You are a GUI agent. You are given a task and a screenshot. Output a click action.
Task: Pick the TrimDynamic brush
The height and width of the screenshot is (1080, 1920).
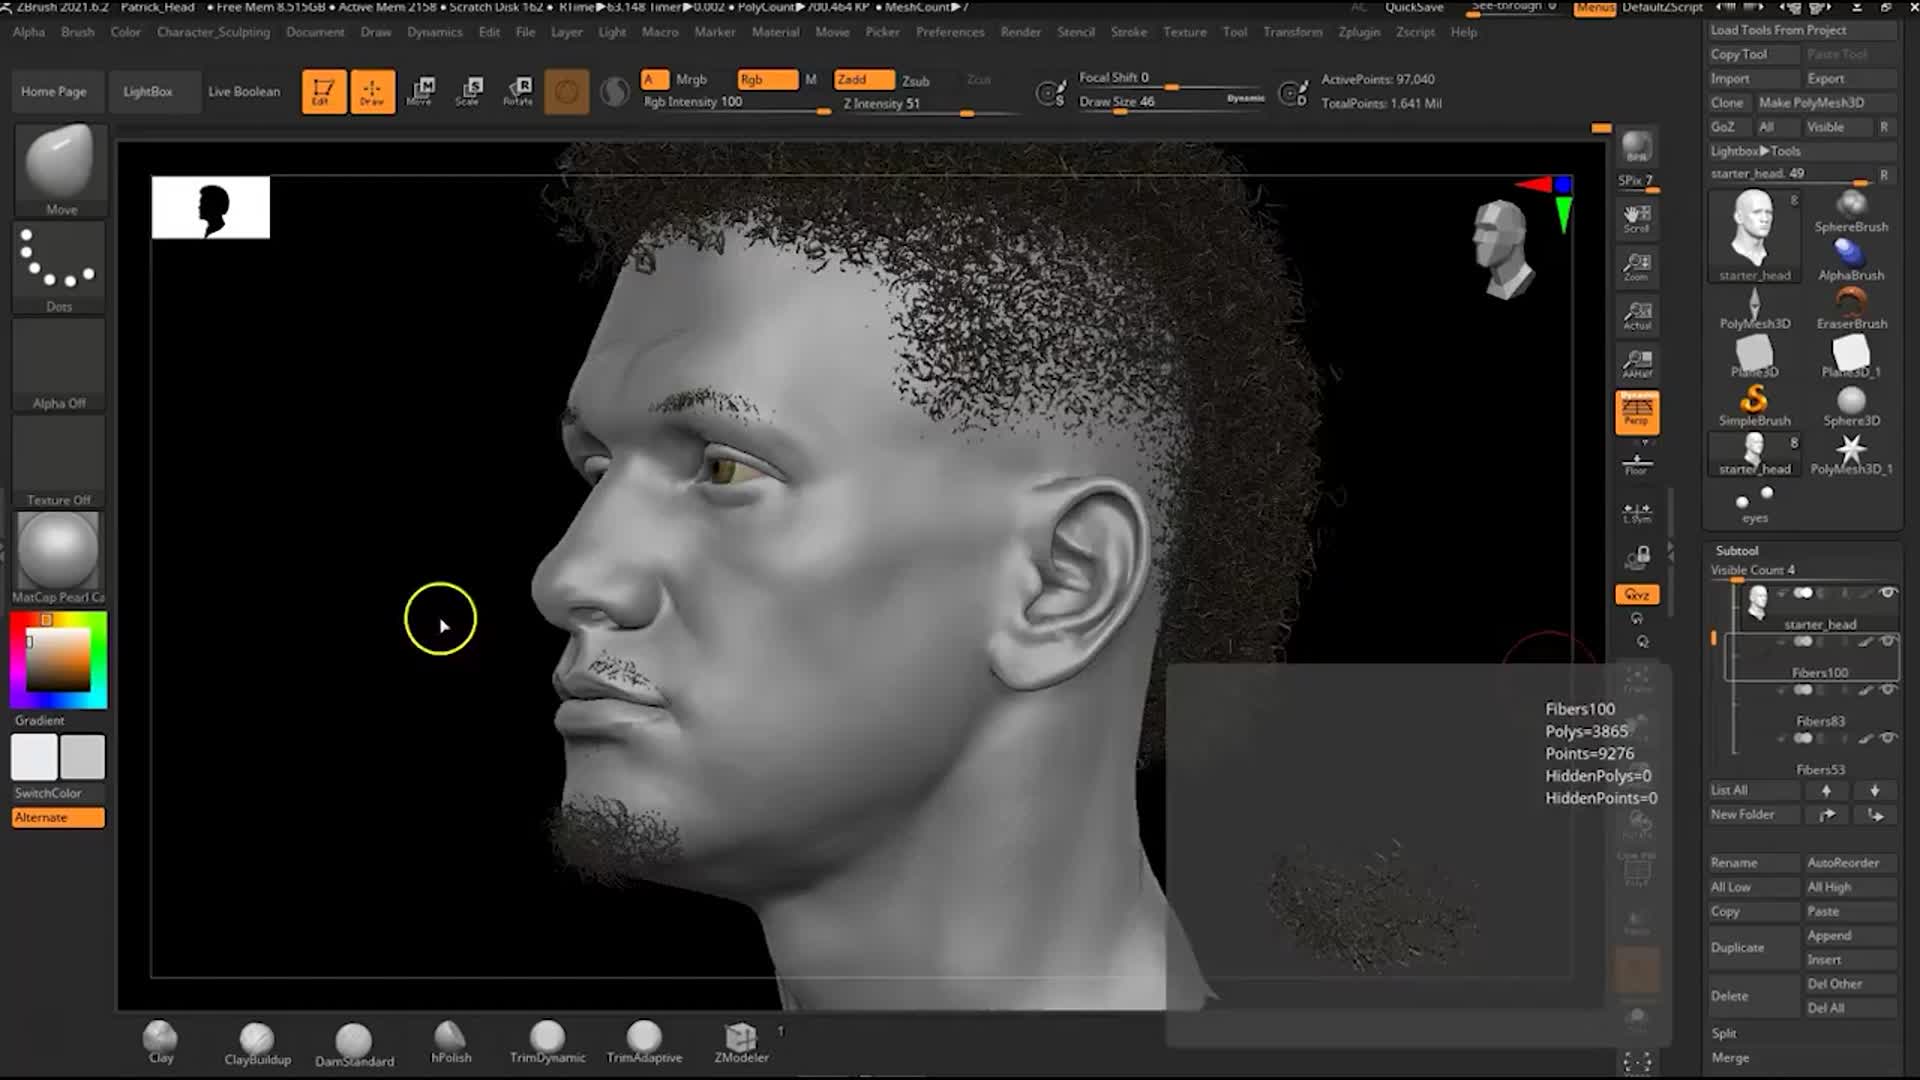pyautogui.click(x=547, y=1042)
